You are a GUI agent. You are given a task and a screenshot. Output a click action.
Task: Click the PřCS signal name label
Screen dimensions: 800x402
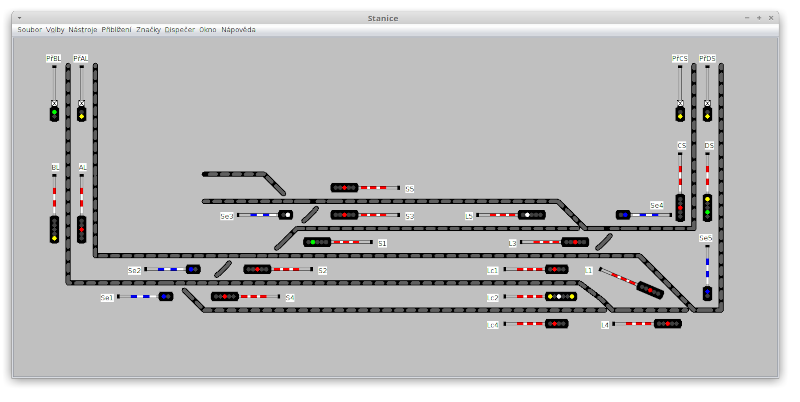680,59
